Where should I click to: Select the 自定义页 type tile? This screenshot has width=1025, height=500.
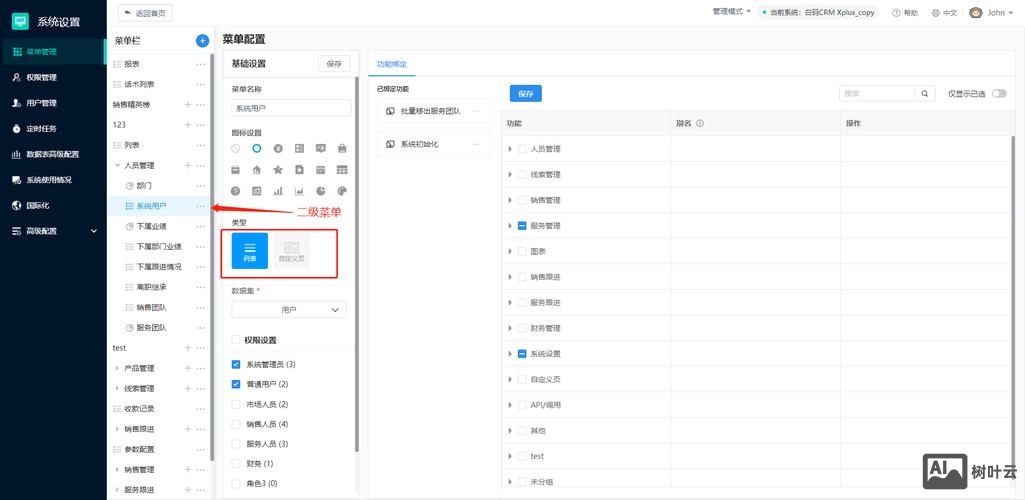tap(292, 250)
